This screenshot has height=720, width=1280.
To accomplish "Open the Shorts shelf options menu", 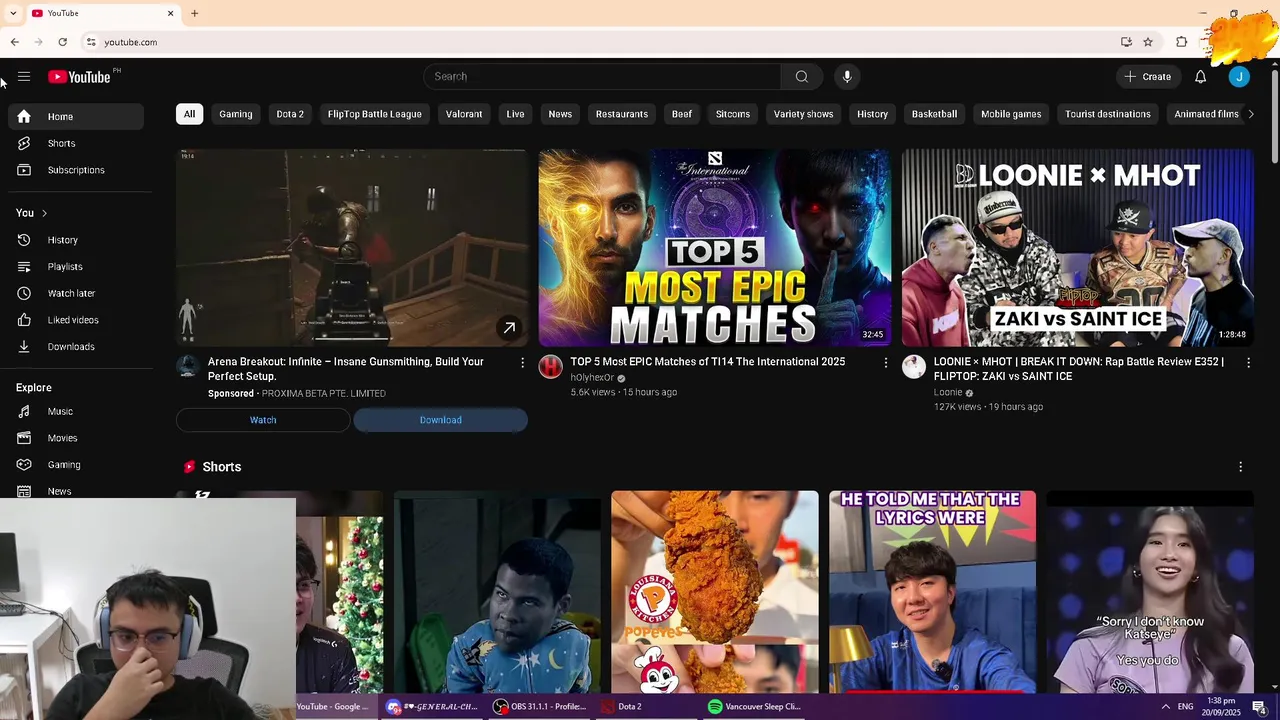I will (1240, 467).
